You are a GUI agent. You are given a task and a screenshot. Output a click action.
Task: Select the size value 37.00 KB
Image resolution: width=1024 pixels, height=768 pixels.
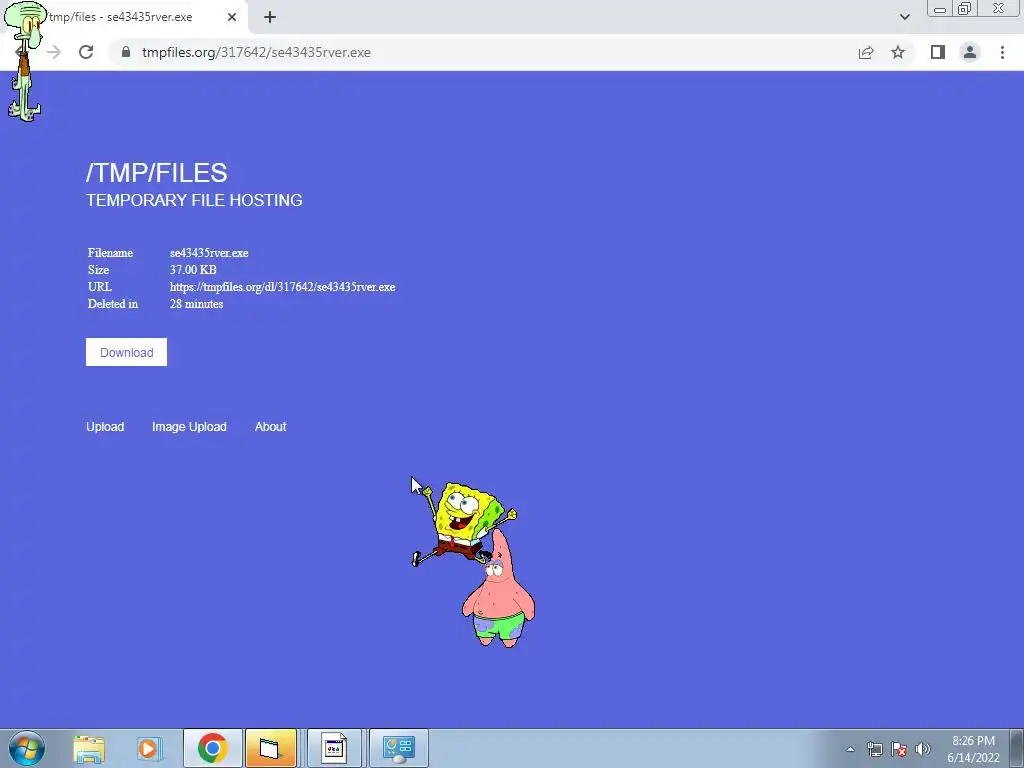193,270
